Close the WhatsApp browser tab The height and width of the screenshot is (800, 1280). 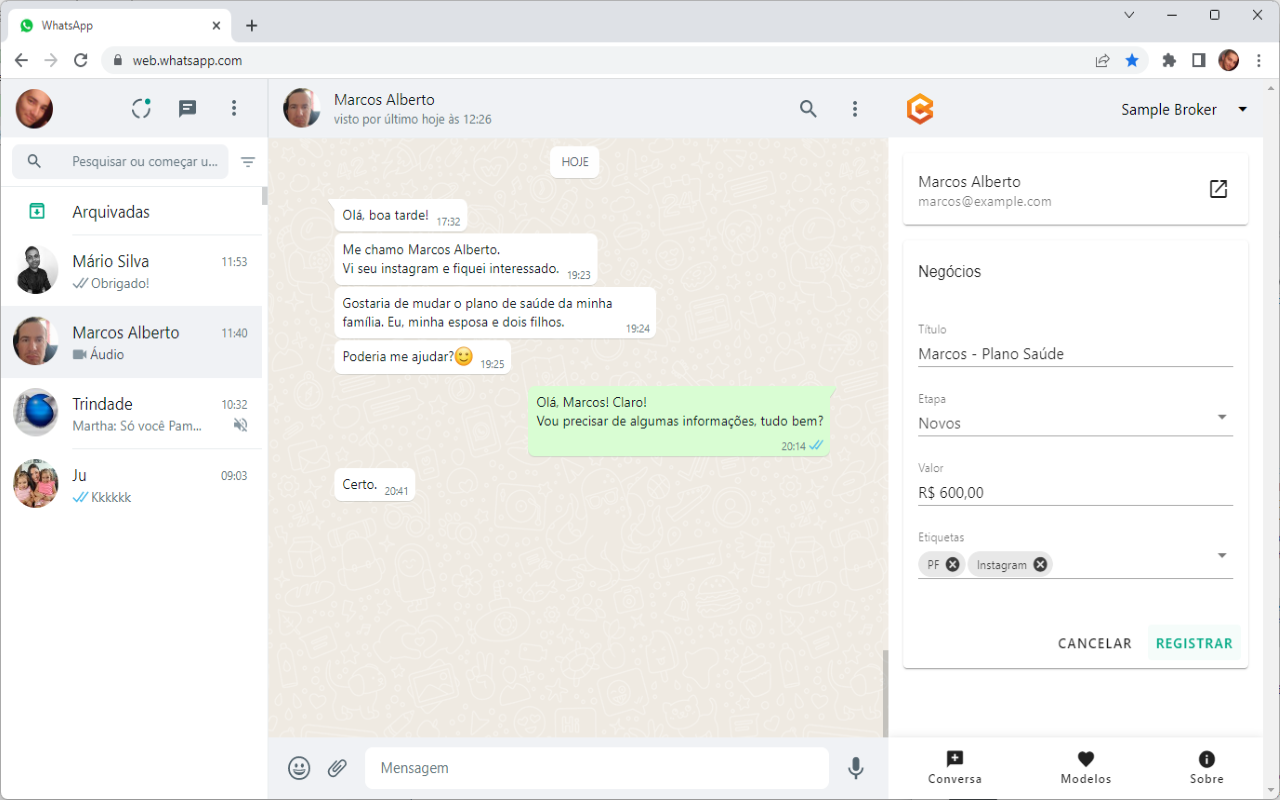click(x=215, y=26)
